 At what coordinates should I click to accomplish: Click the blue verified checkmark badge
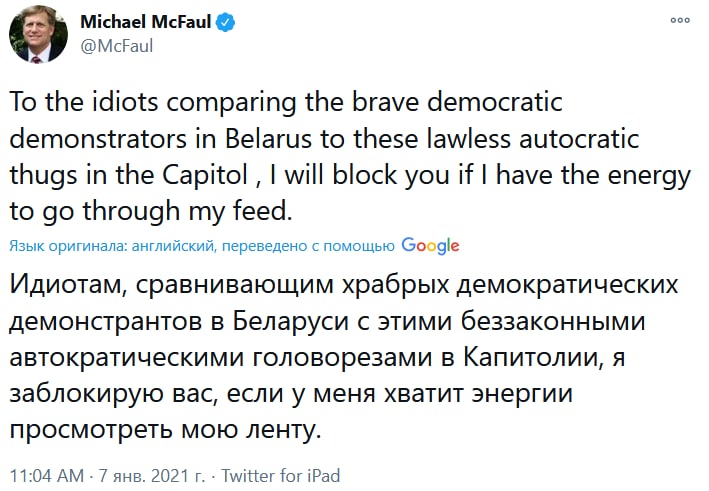pyautogui.click(x=225, y=22)
